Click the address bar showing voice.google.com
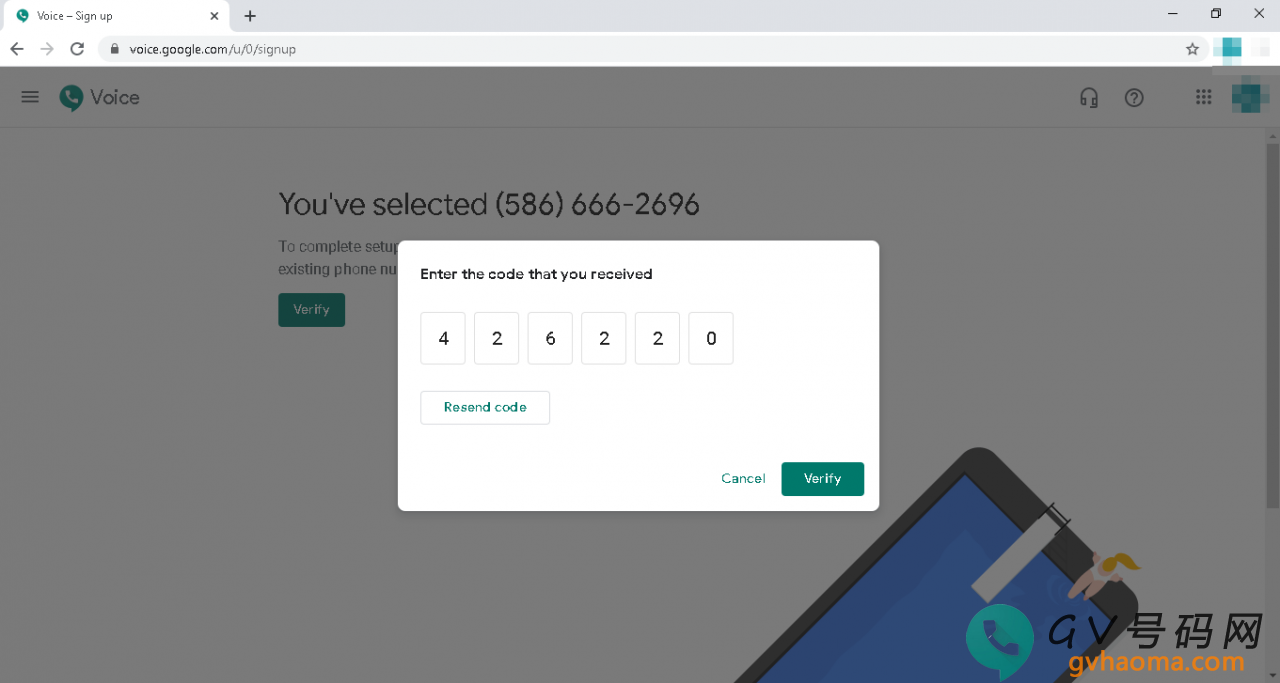Screen dimensions: 1280x683 (640, 49)
